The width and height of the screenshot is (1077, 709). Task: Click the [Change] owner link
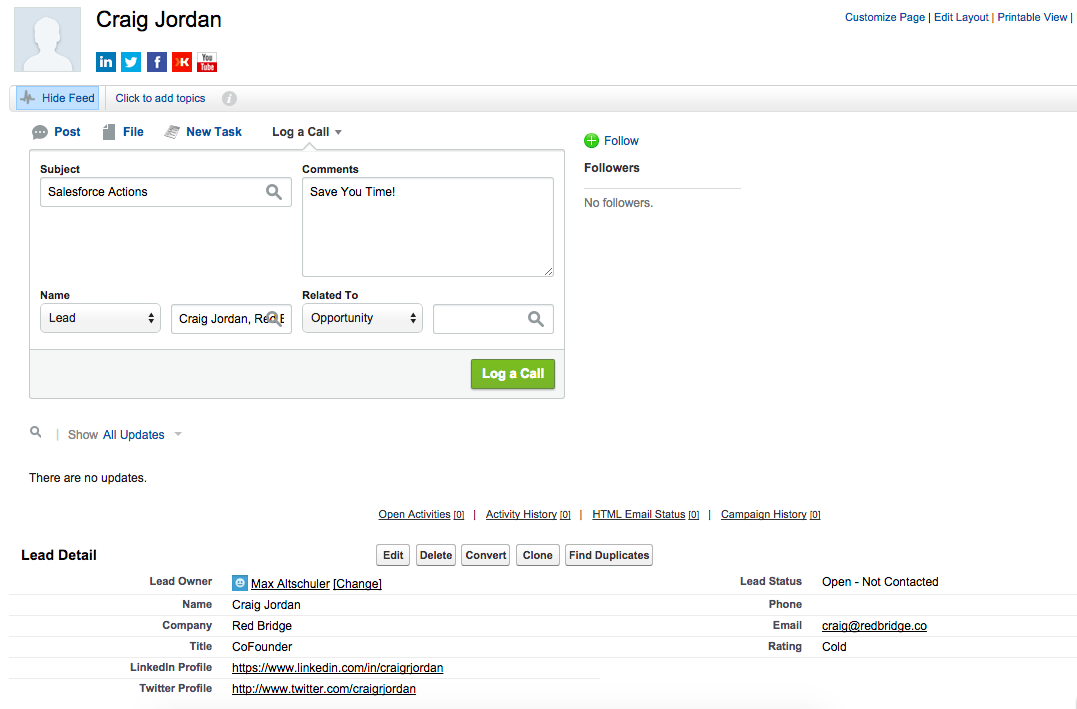357,584
